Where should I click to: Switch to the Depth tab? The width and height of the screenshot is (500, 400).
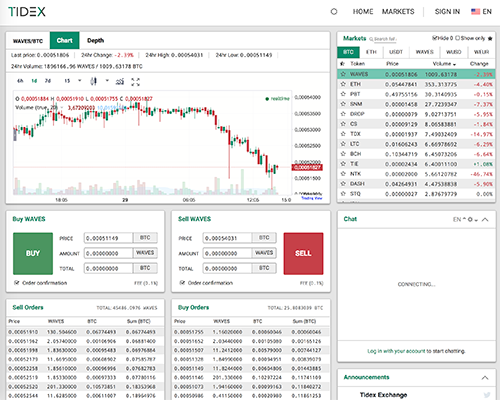[x=96, y=41]
